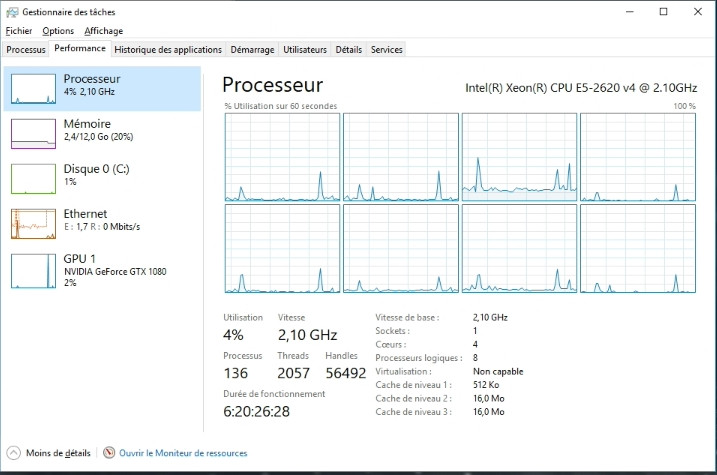Go to the Démarrage tab
The height and width of the screenshot is (475, 717).
click(252, 49)
